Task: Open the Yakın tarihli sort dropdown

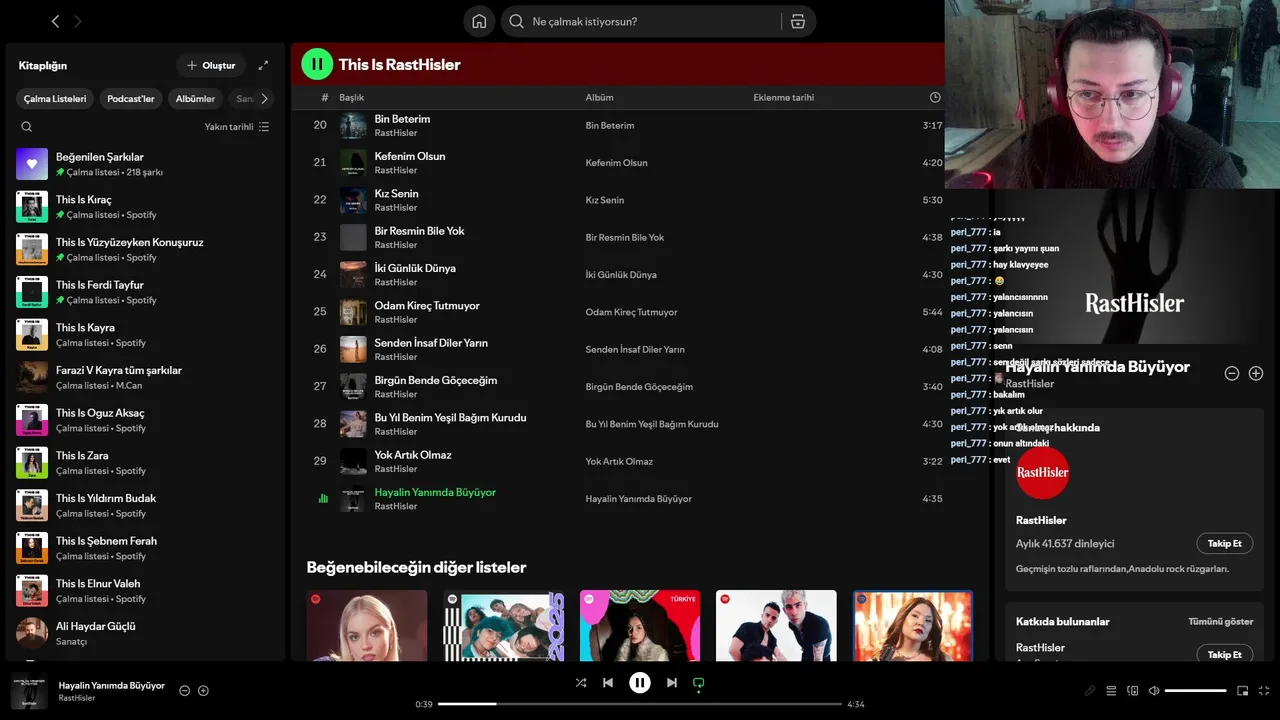Action: tap(237, 127)
